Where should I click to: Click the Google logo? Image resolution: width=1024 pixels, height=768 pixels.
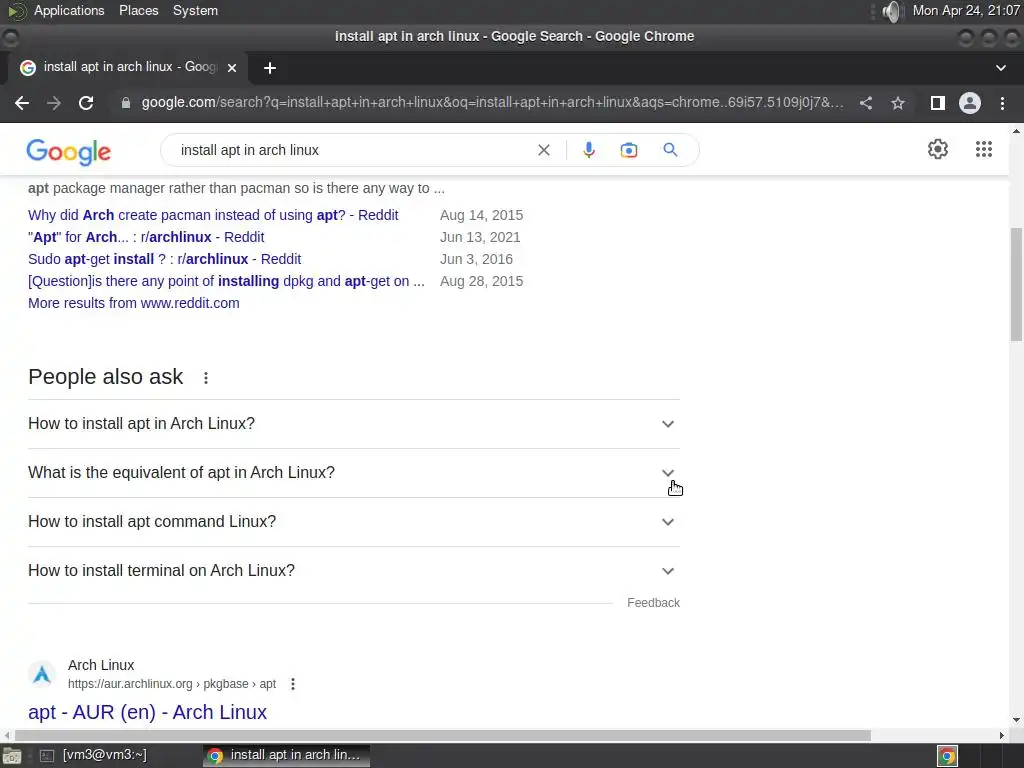click(x=69, y=152)
